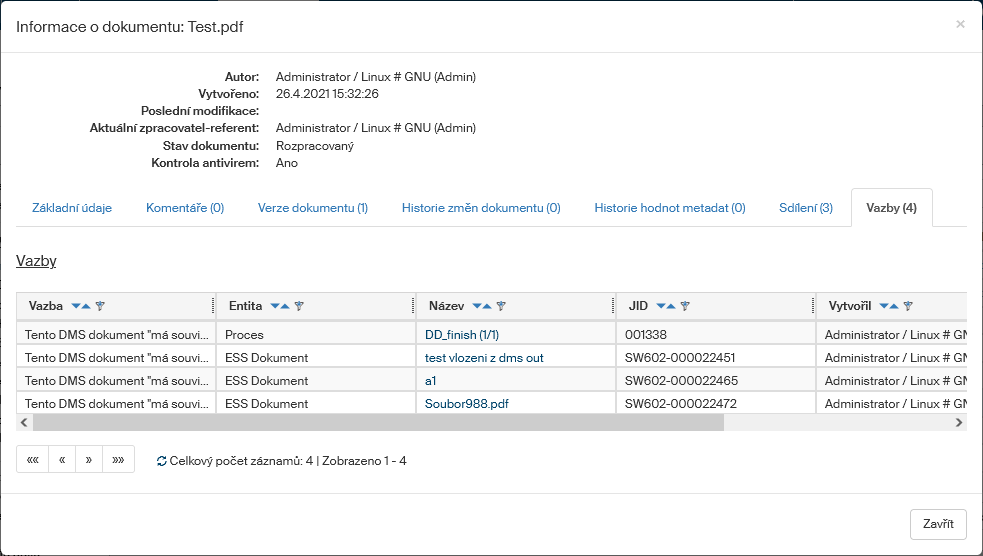Click the filter icon in Vazba column
Image resolution: width=983 pixels, height=556 pixels.
(x=100, y=307)
